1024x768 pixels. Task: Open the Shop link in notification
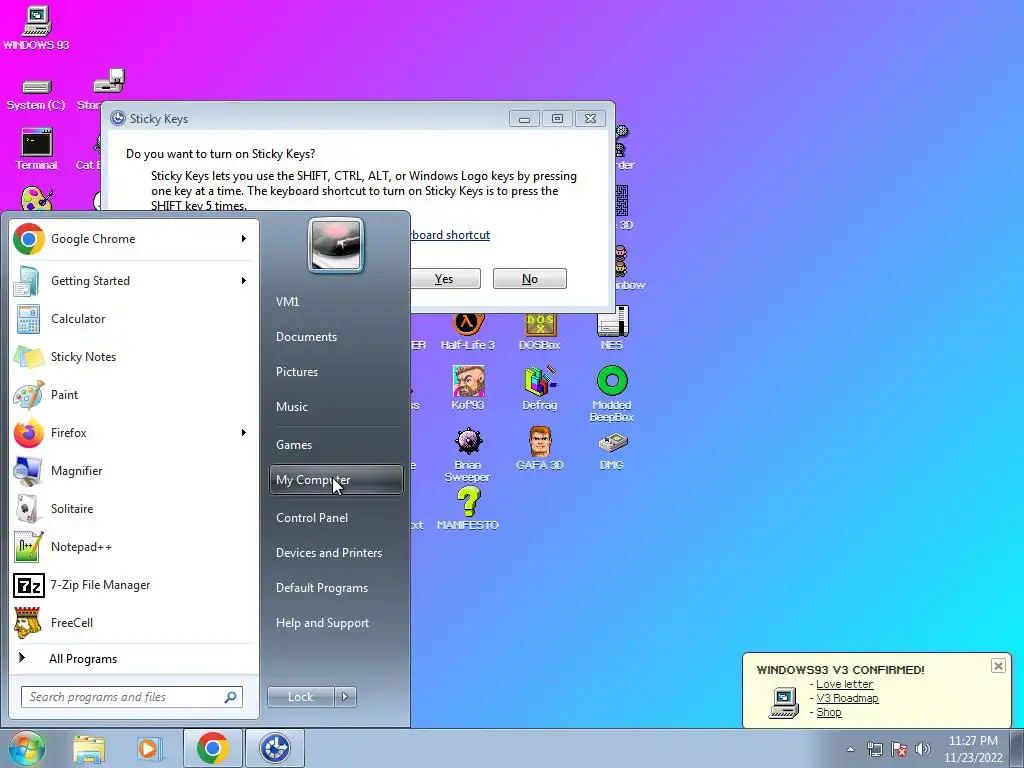(x=829, y=712)
